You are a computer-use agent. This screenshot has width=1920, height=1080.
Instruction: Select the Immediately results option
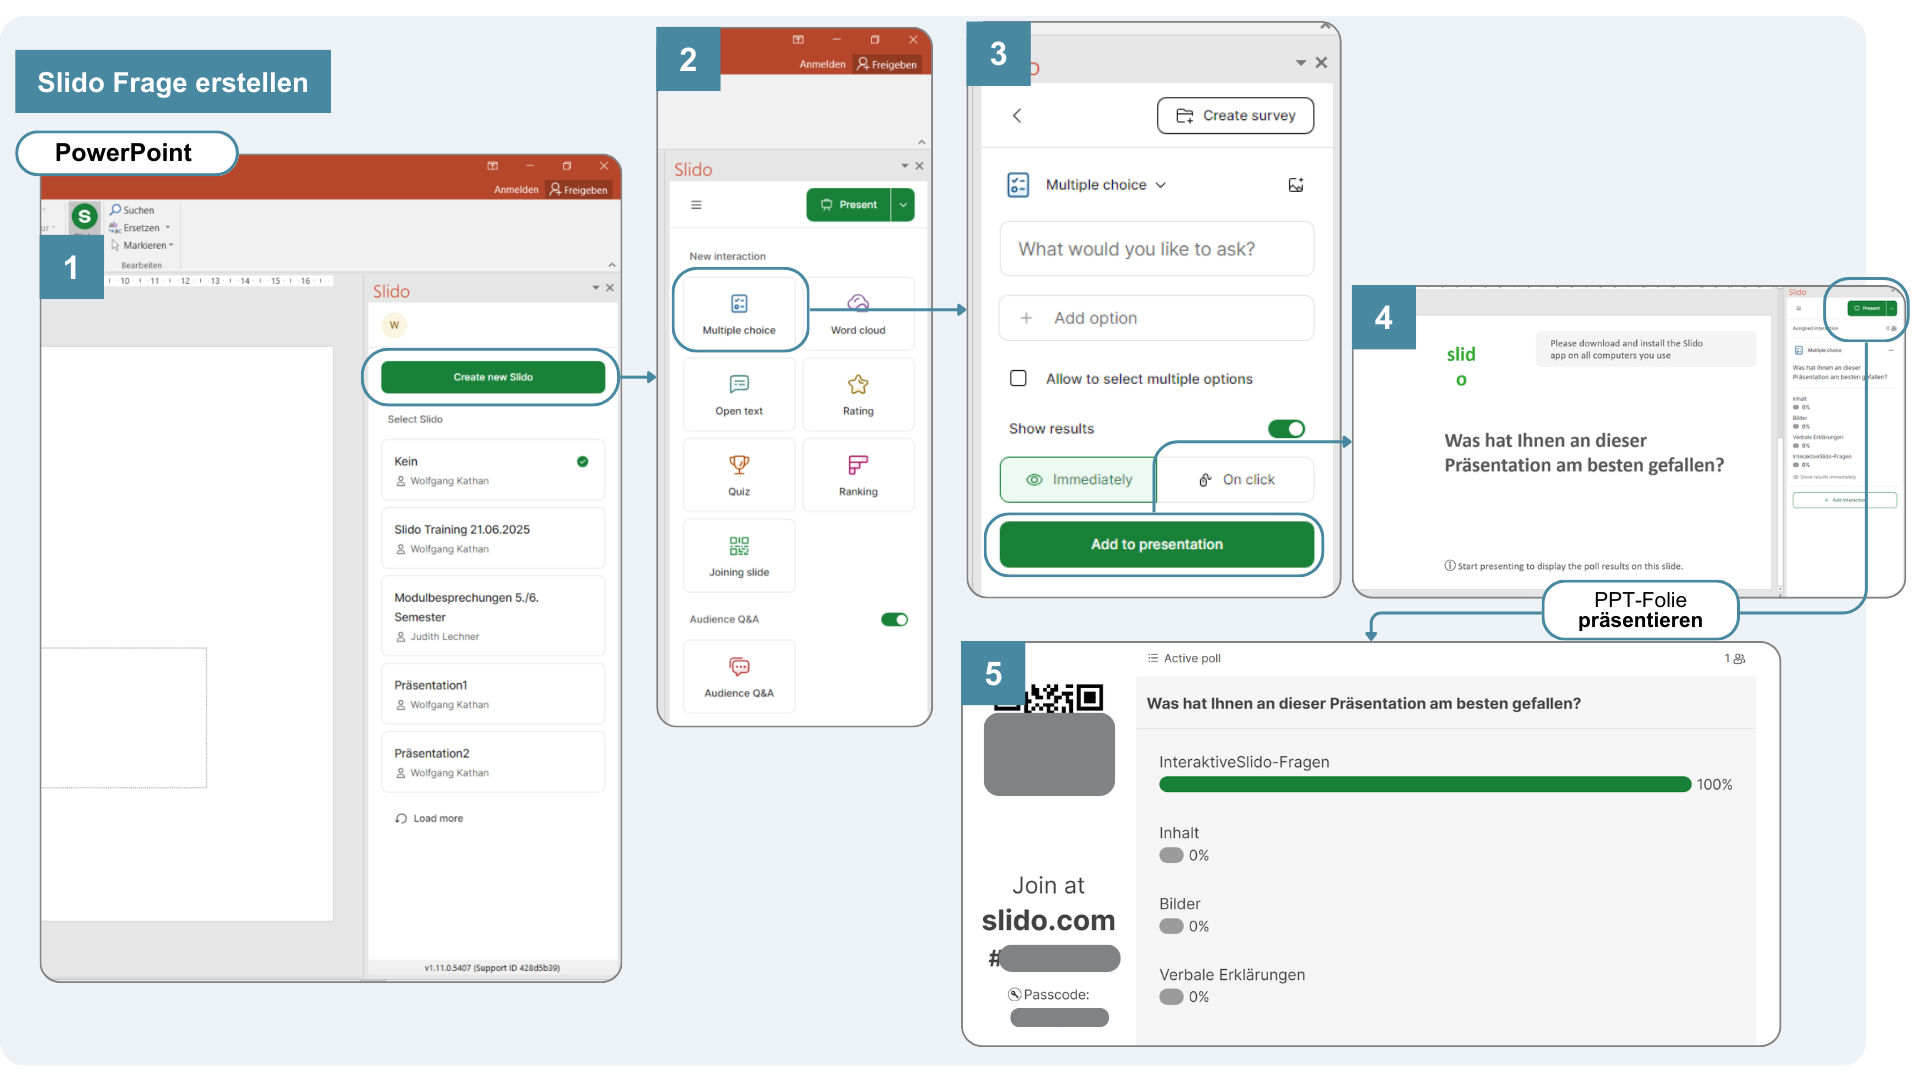[x=1078, y=480]
